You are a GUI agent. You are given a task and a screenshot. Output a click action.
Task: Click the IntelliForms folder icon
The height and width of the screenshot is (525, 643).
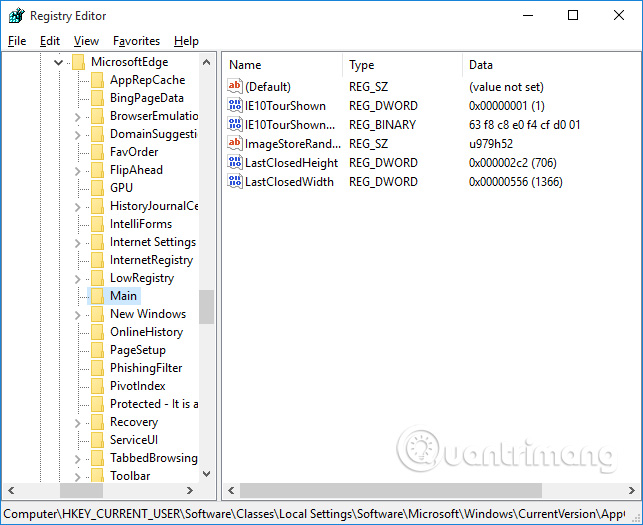(97, 224)
